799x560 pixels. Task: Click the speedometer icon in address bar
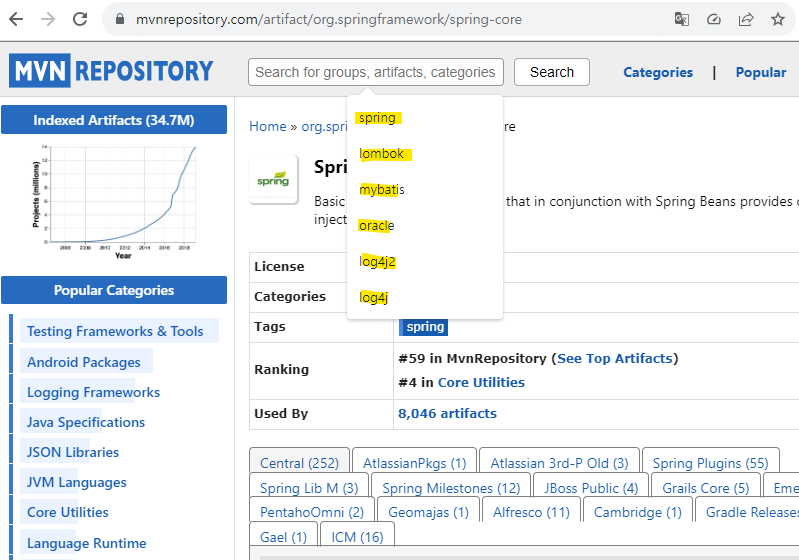(713, 19)
